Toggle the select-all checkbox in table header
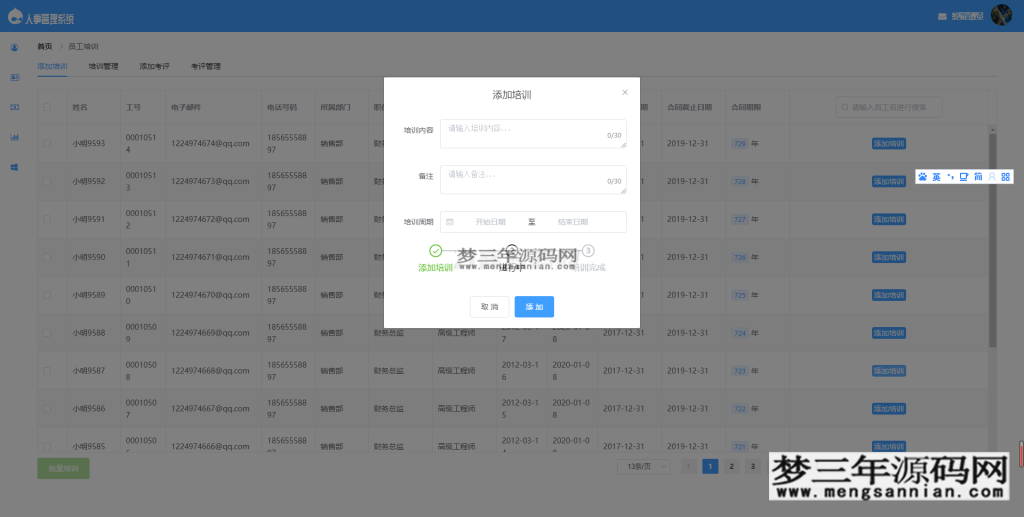Screen dimensions: 1024x517 47,107
